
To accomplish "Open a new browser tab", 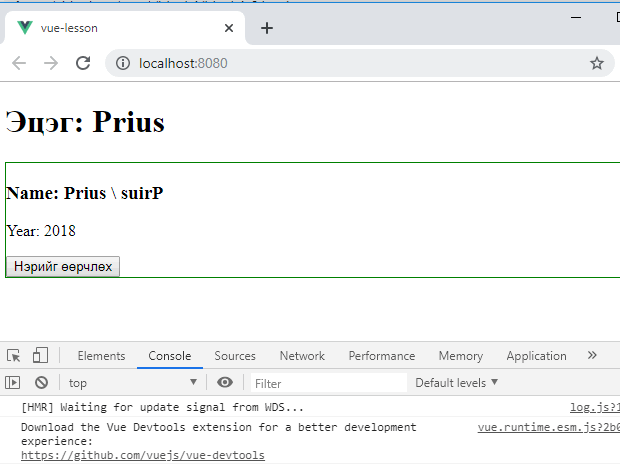I will click(267, 28).
